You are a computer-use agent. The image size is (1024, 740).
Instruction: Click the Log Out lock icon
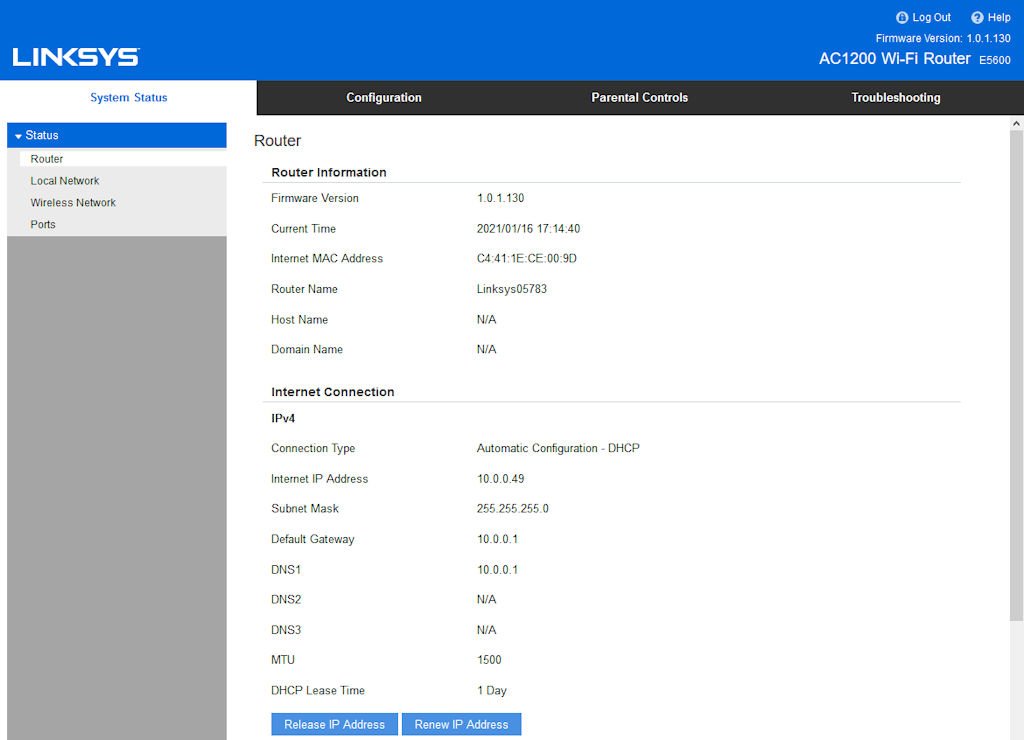[902, 18]
